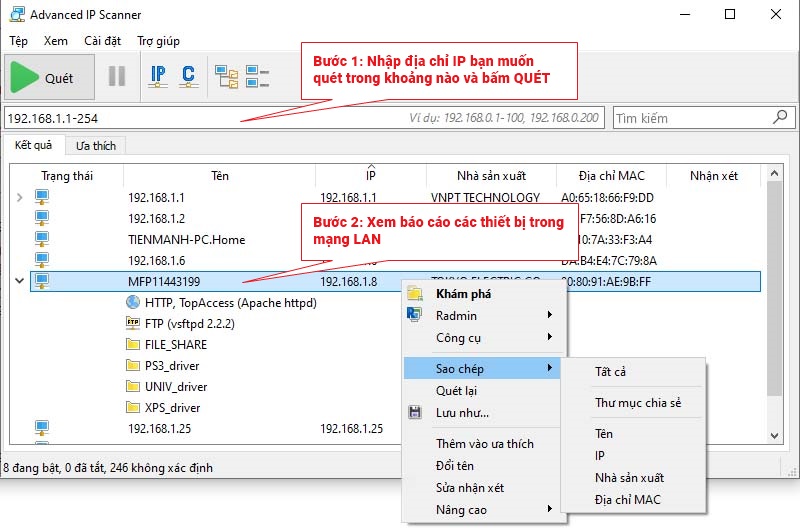Click the XPS_driver folder icon
Viewport: 800px width, 530px height.
(x=133, y=407)
